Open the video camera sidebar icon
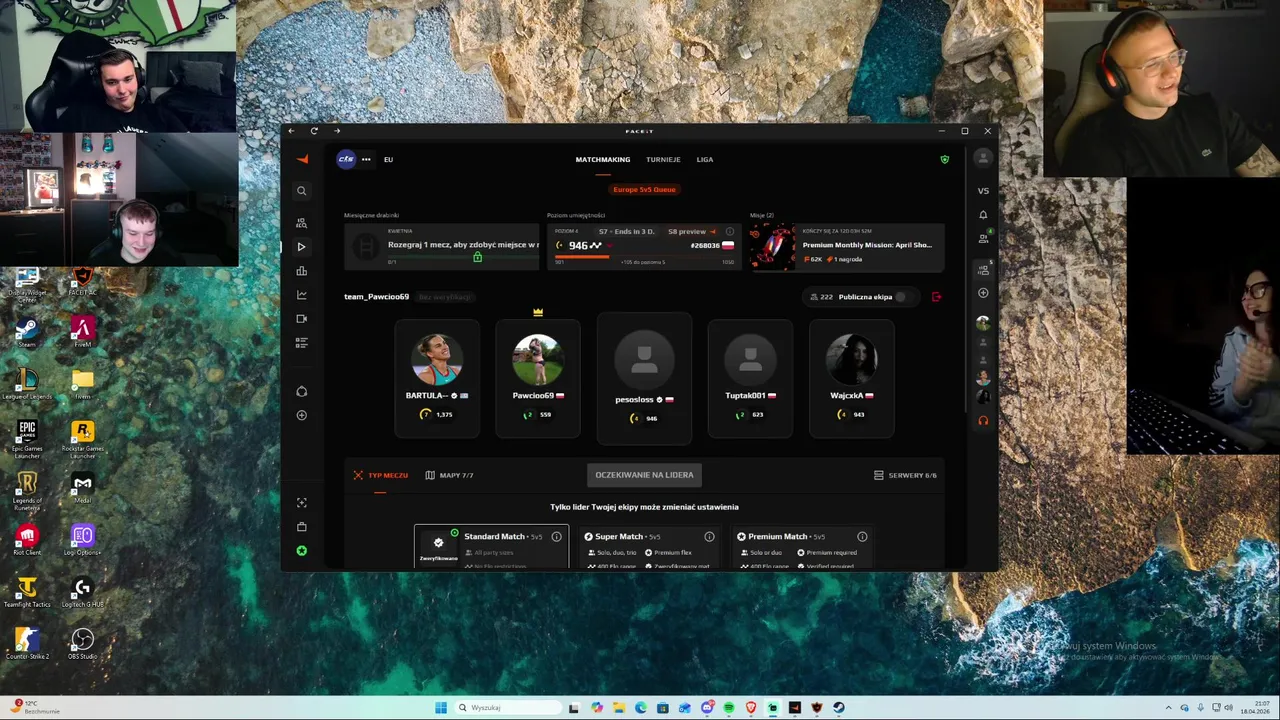 pos(301,319)
